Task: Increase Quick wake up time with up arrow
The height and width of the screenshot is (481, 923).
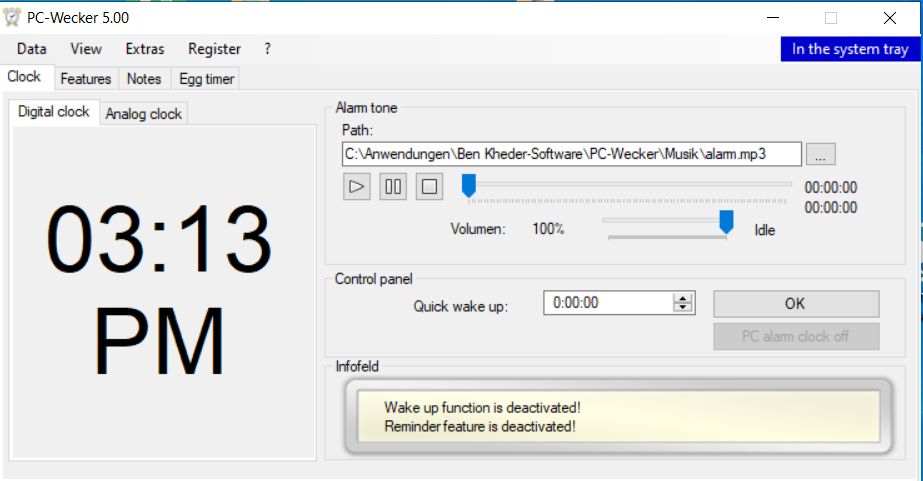Action: pyautogui.click(x=683, y=298)
